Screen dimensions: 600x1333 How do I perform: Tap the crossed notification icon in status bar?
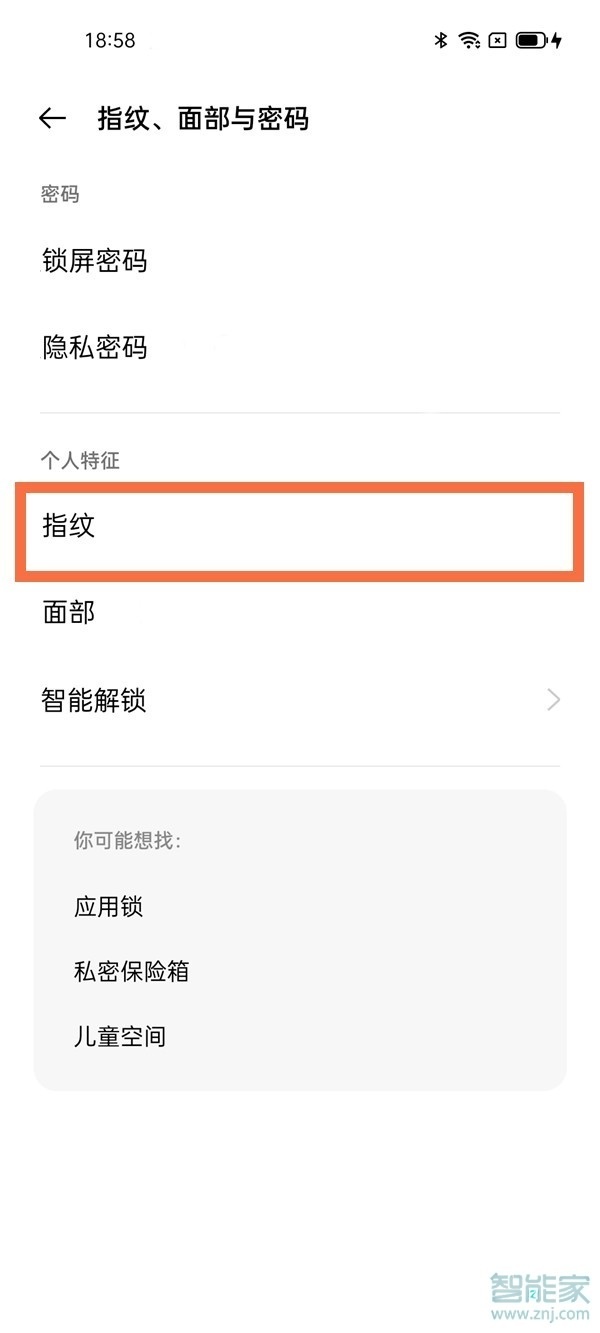(496, 40)
